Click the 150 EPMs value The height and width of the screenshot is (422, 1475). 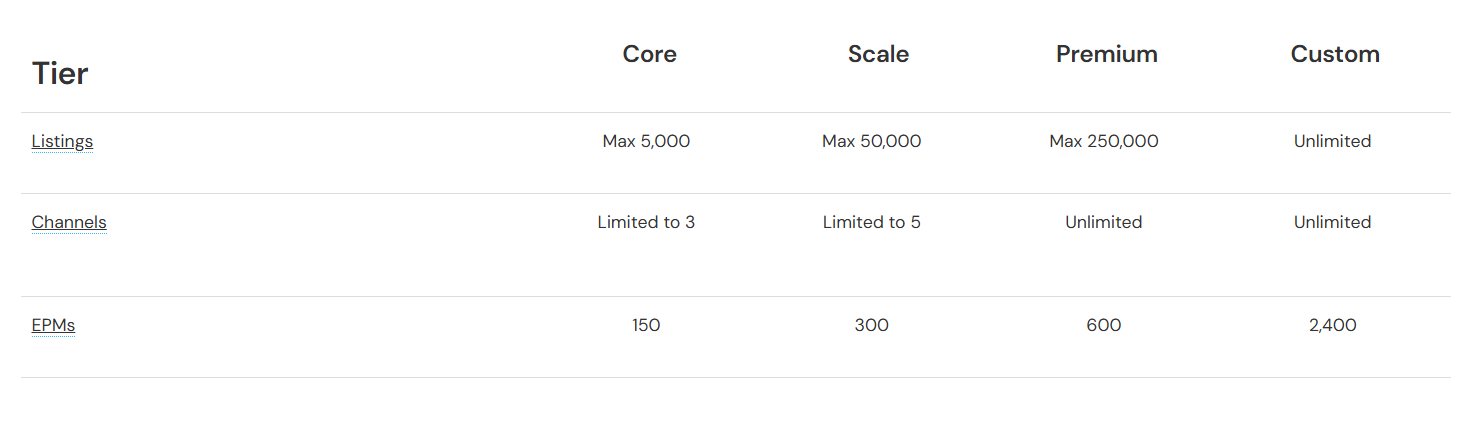point(646,325)
